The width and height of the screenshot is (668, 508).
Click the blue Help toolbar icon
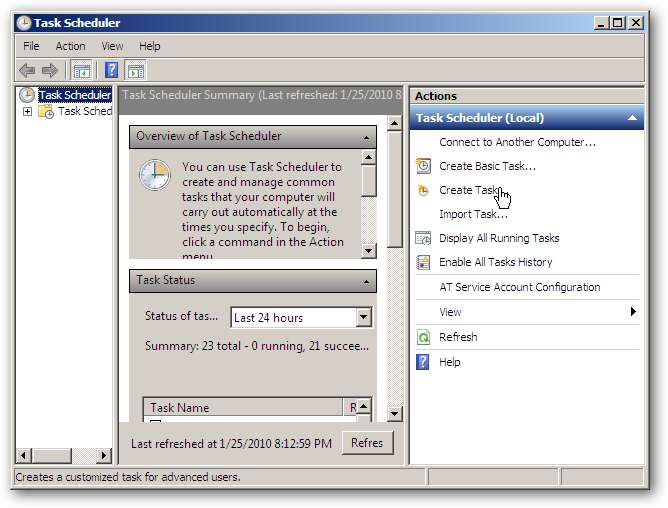pyautogui.click(x=111, y=70)
